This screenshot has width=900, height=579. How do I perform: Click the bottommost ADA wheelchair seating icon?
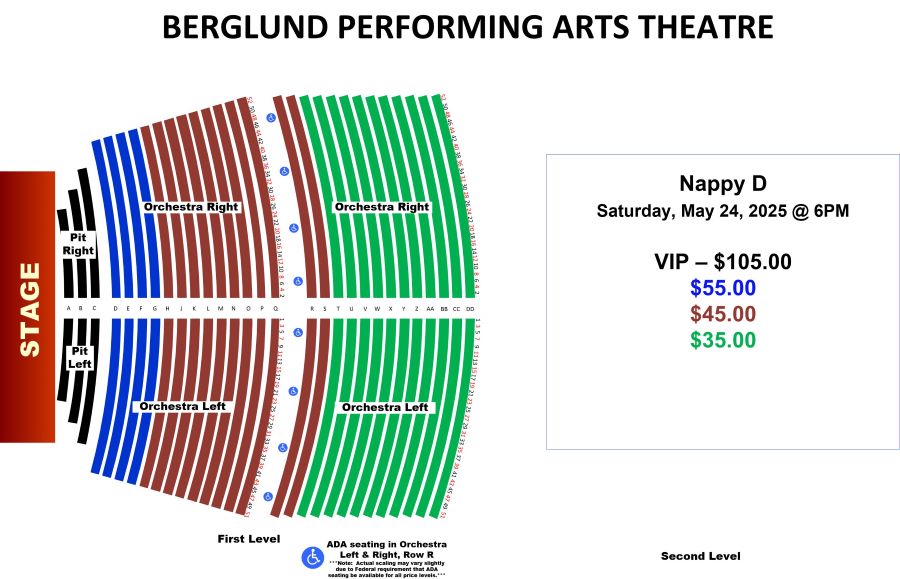pyautogui.click(x=270, y=497)
